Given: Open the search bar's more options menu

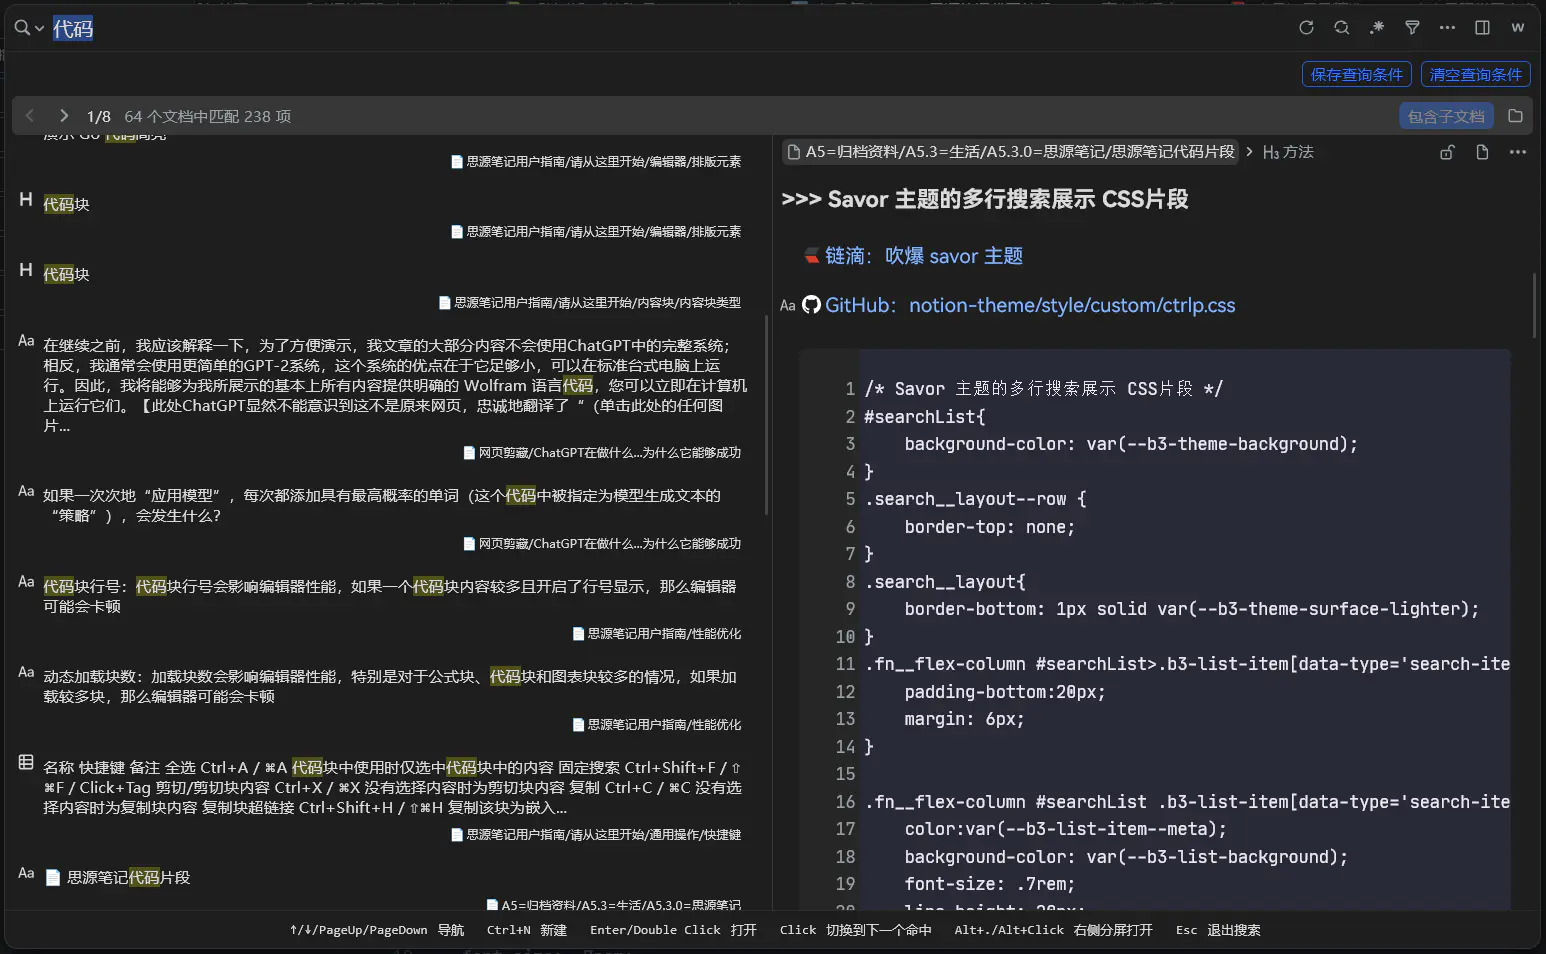Looking at the screenshot, I should tap(1447, 28).
